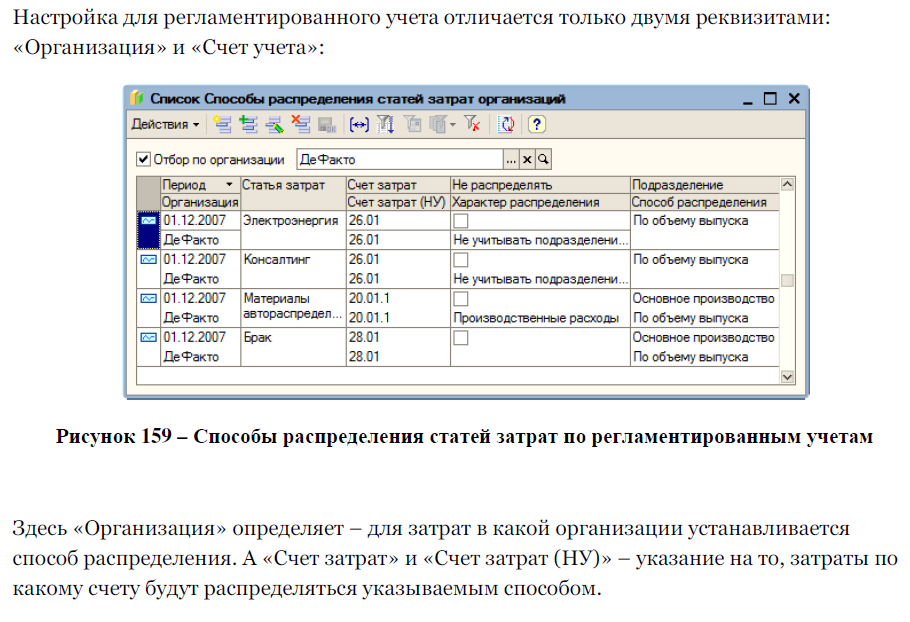
Task: Click the magnifier icon beside the ДеФакто field
Action: [543, 159]
